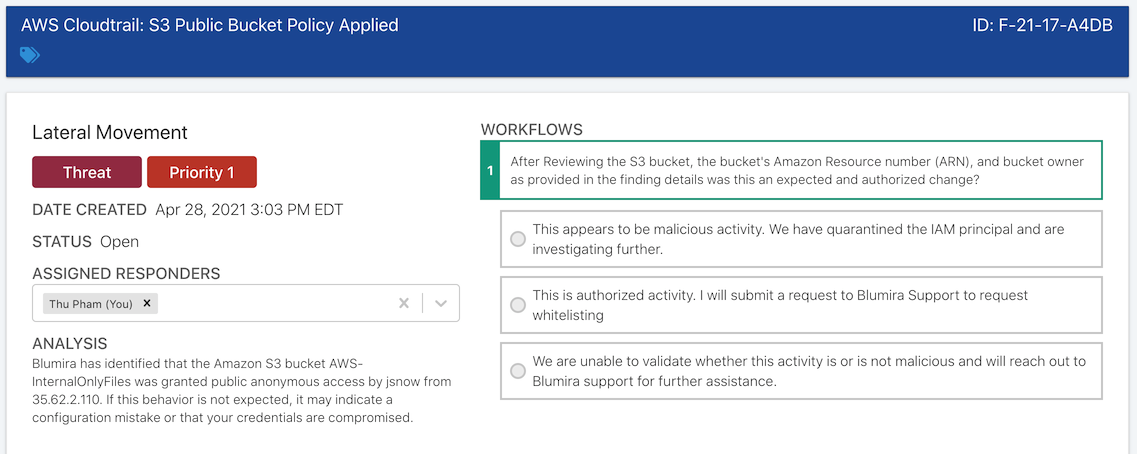Click the WORKFLOWS section heading

pos(532,130)
